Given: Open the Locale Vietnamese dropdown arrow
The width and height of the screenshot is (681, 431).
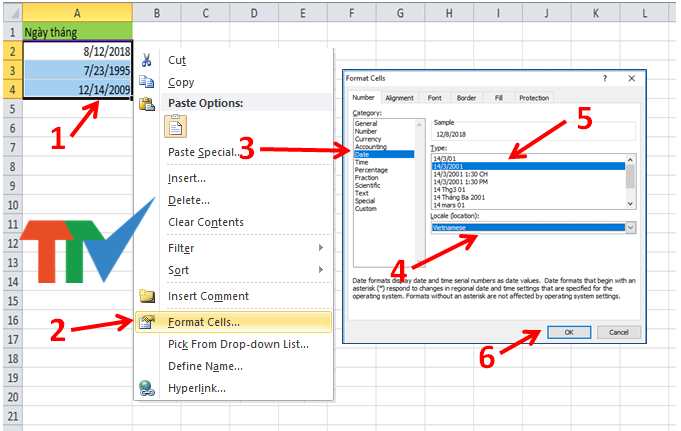Looking at the screenshot, I should (x=631, y=227).
